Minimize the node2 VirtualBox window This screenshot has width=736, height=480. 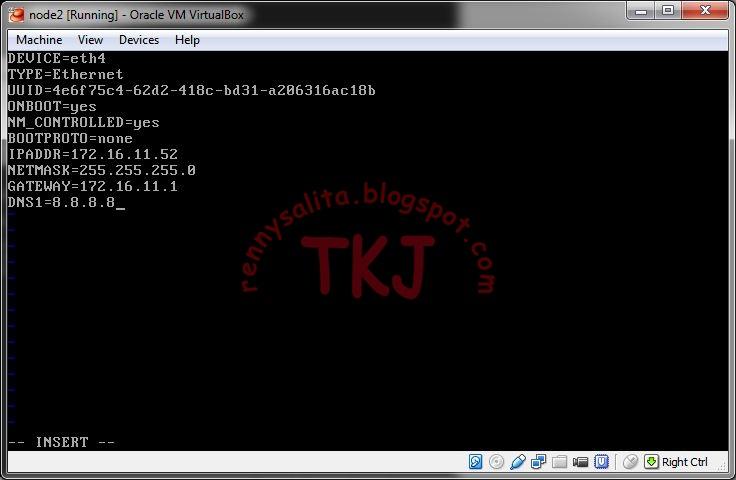pos(641,11)
